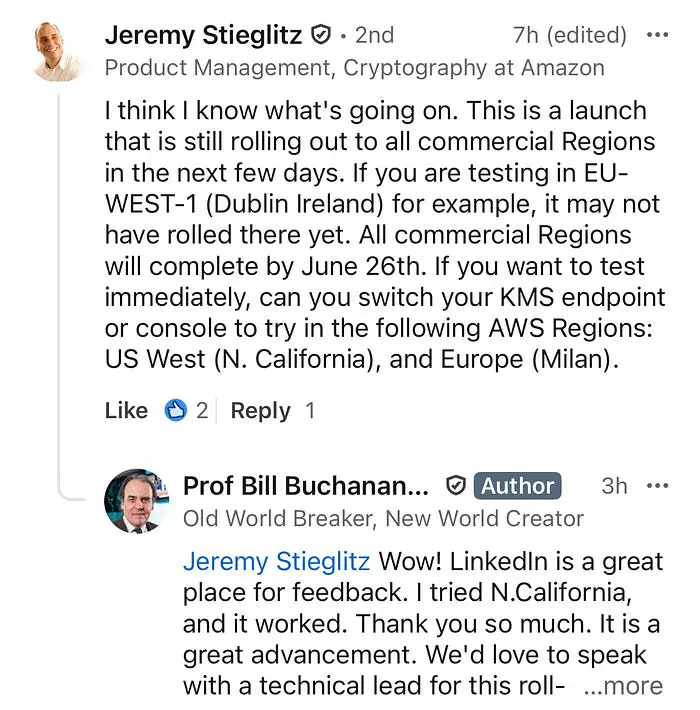Screen dimensions: 700x710
Task: Open Jeremy Stieglitz's profile name link
Action: tap(203, 35)
